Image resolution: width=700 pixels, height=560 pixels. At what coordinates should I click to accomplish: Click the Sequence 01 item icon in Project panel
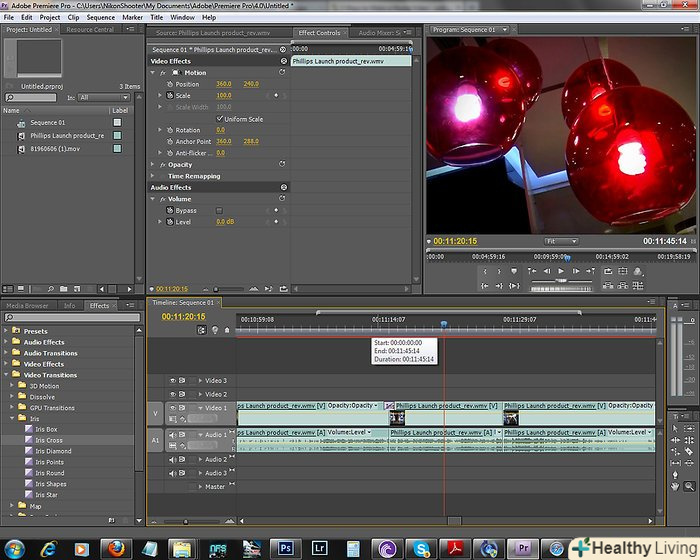pyautogui.click(x=22, y=122)
